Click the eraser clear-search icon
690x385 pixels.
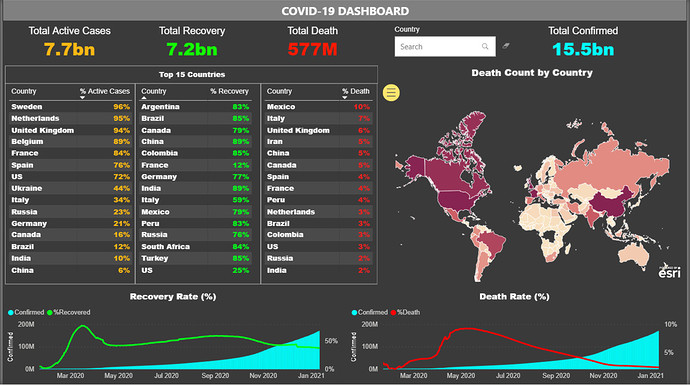[506, 45]
